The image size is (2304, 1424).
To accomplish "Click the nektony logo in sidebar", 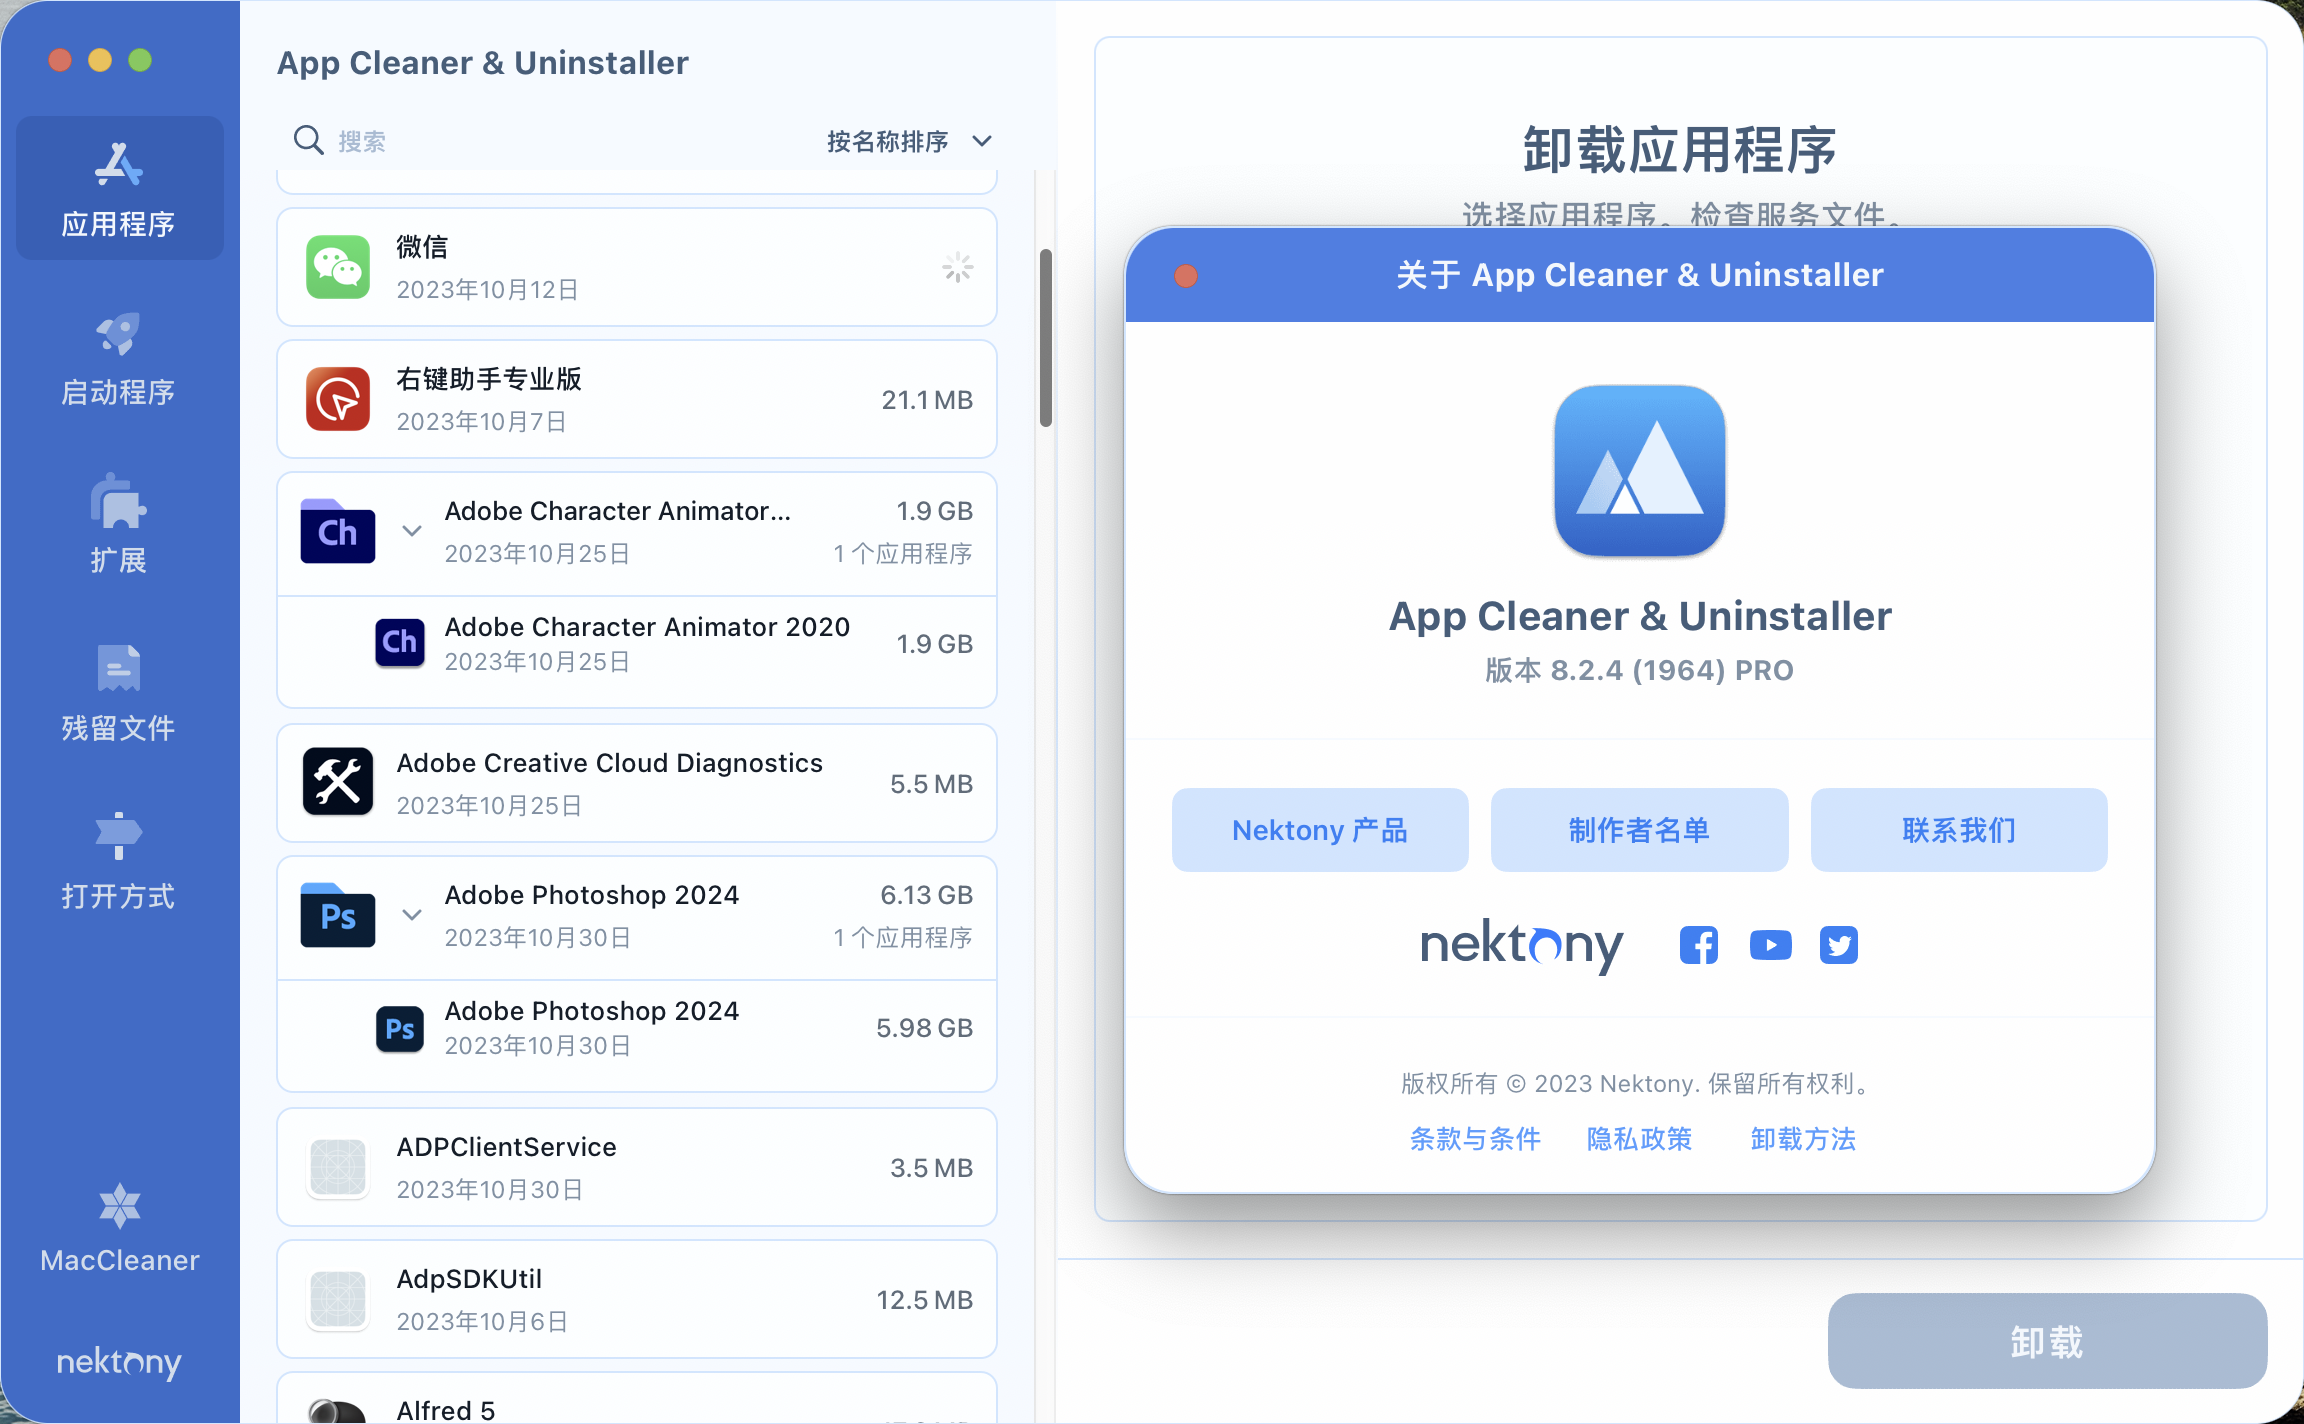I will pyautogui.click(x=119, y=1362).
